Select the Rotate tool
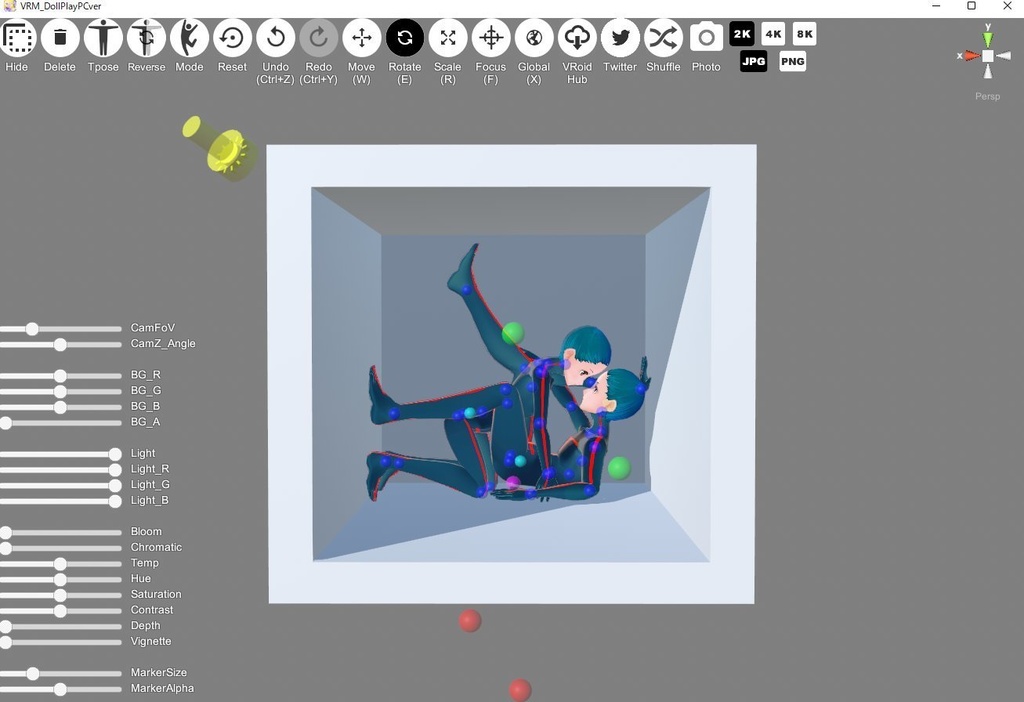Screen dimensions: 1024x702 (405, 38)
